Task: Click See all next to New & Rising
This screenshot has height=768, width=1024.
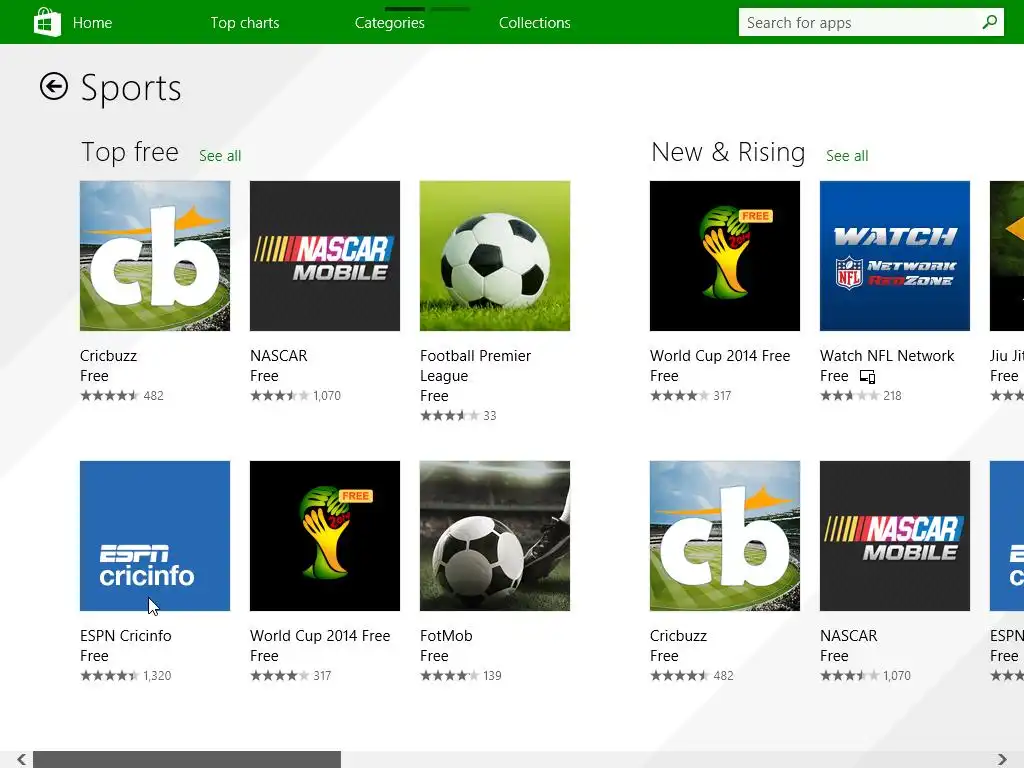Action: (x=847, y=155)
